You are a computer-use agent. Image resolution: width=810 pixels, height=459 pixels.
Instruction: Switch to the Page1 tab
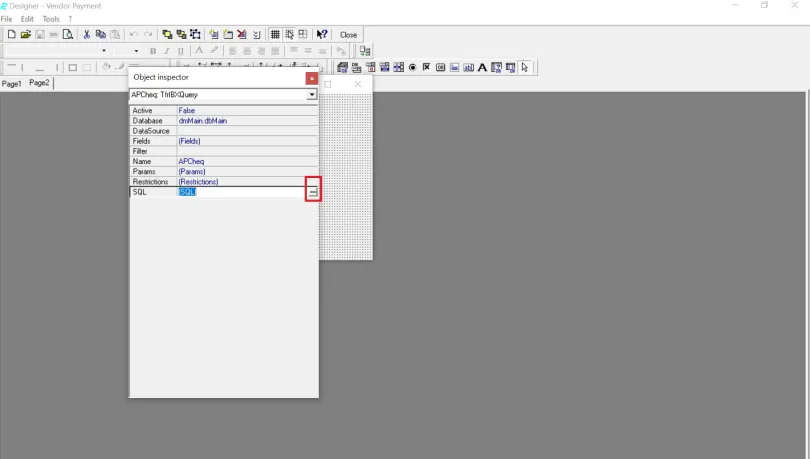click(12, 84)
